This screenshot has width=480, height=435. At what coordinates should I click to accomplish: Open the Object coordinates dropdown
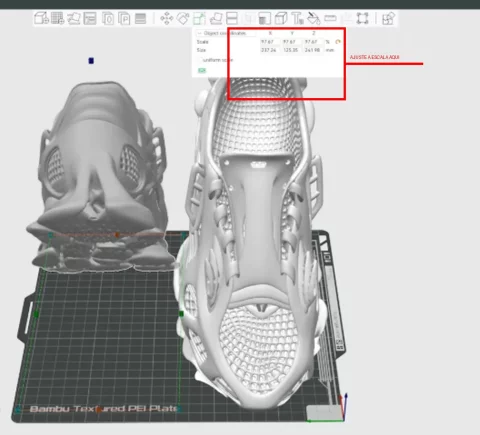226,33
